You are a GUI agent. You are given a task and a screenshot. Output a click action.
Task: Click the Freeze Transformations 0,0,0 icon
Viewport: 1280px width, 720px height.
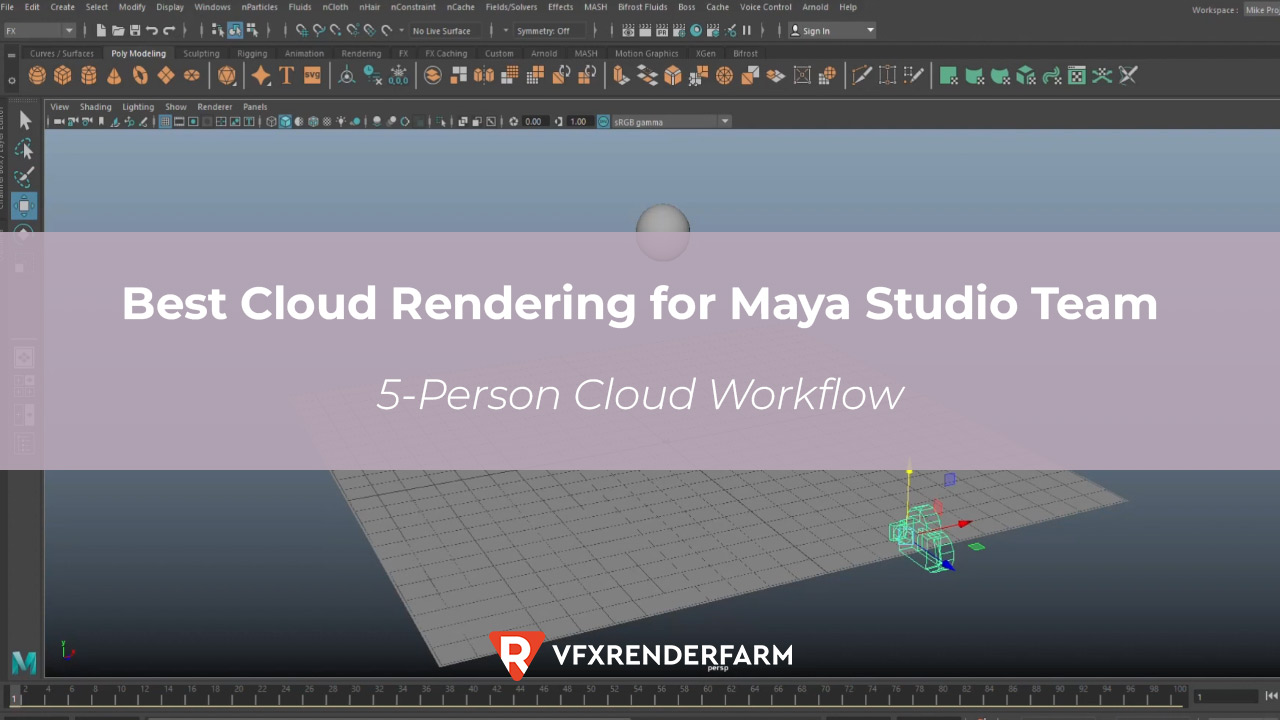coord(398,75)
